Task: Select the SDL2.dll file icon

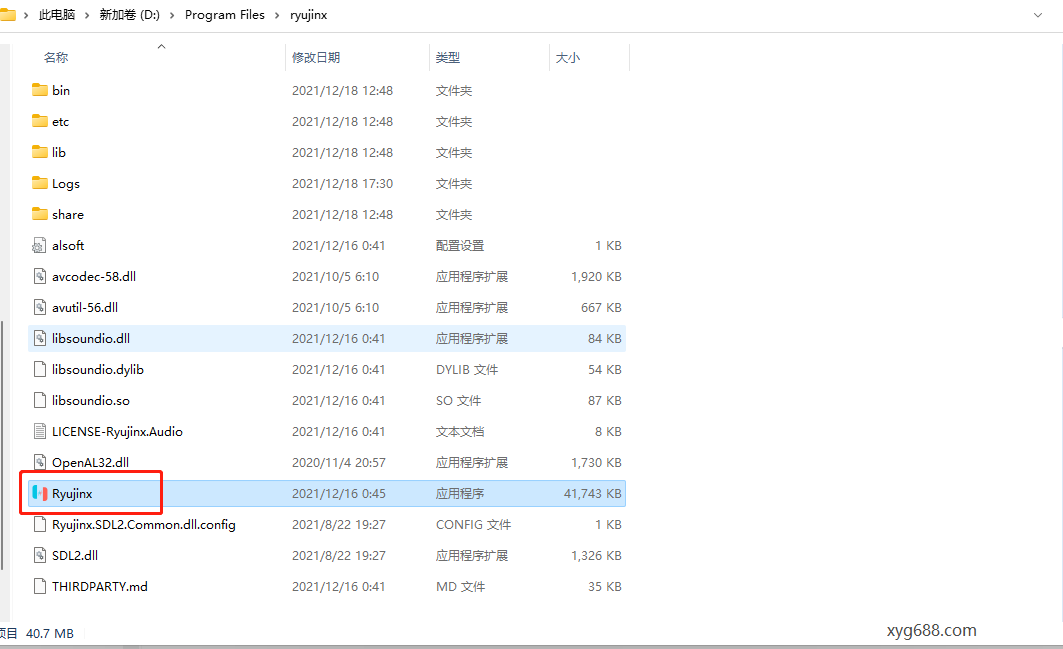Action: coord(40,555)
